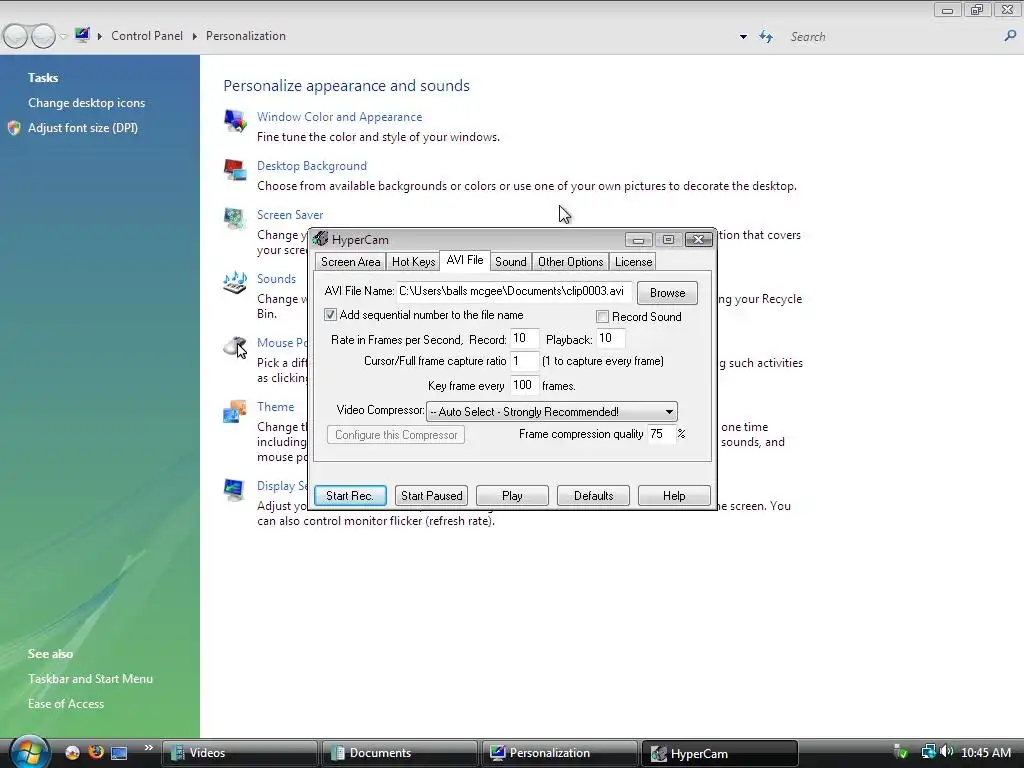
Task: Click the Desktop Background icon
Action: (235, 170)
